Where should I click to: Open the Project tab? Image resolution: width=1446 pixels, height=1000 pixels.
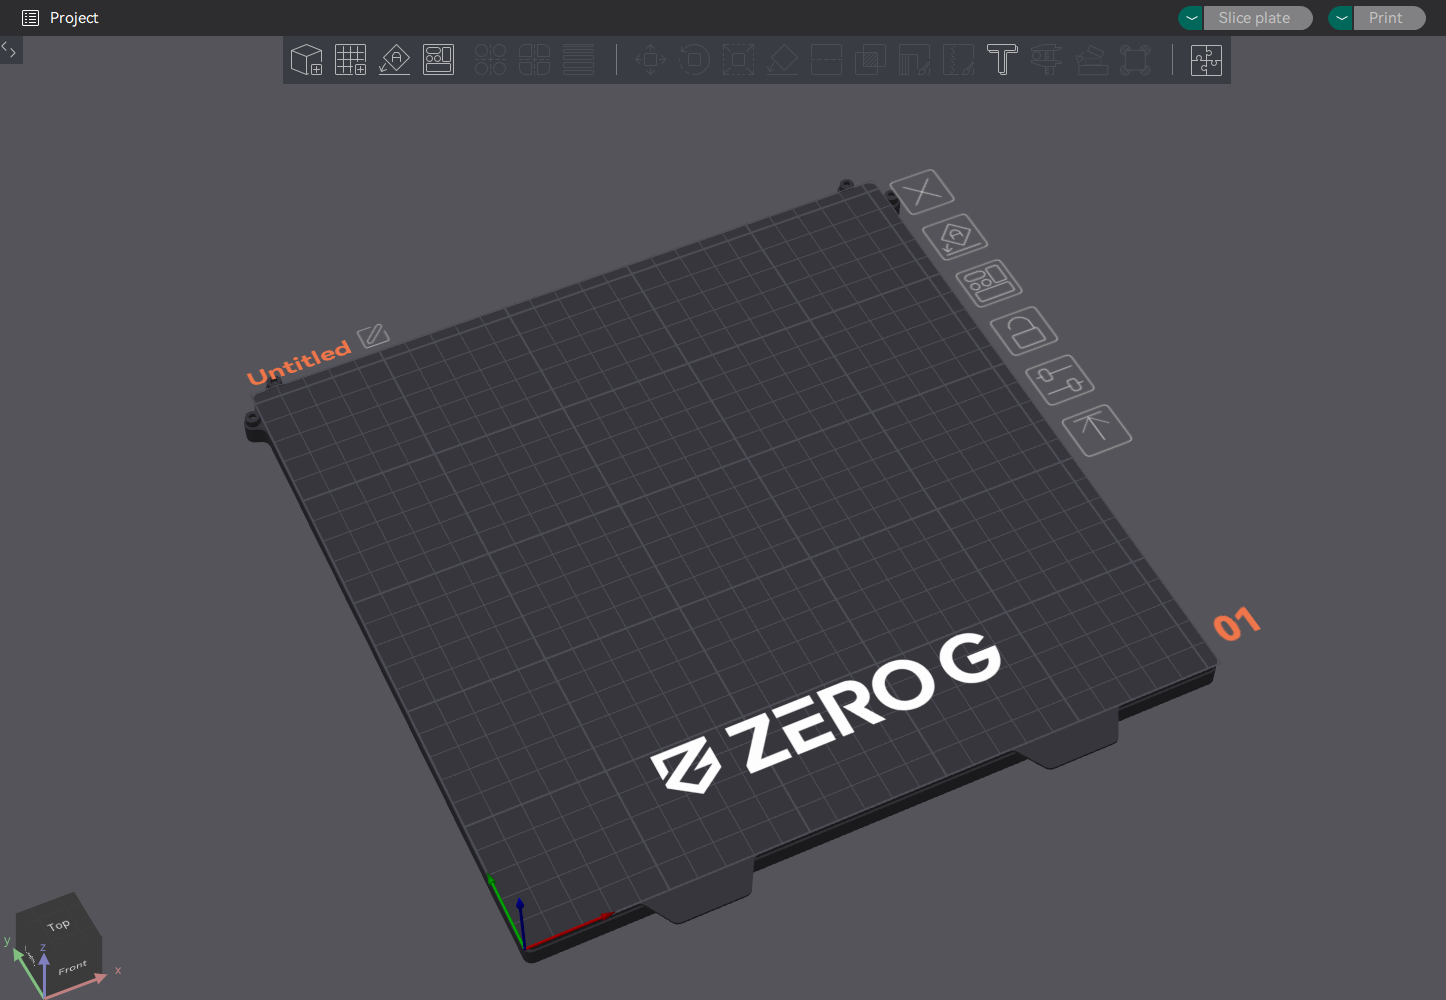(x=61, y=18)
